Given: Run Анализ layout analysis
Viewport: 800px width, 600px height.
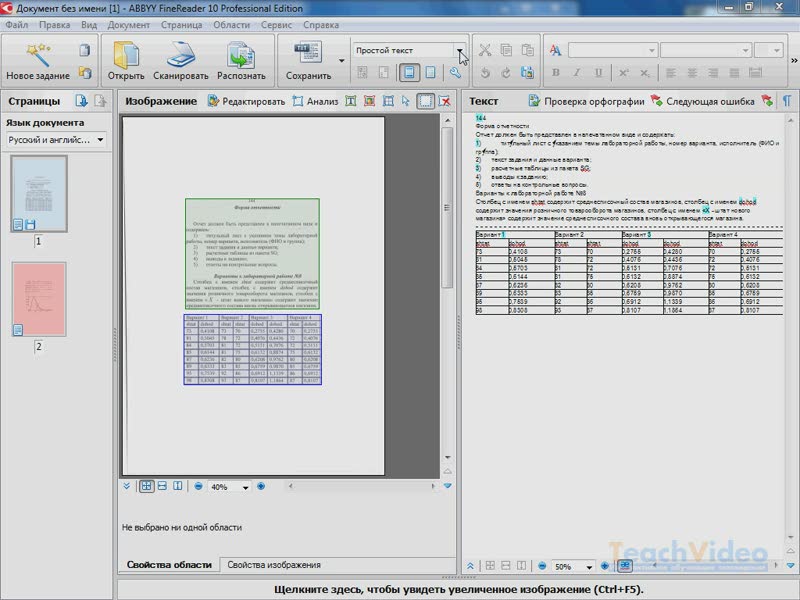Looking at the screenshot, I should (315, 101).
